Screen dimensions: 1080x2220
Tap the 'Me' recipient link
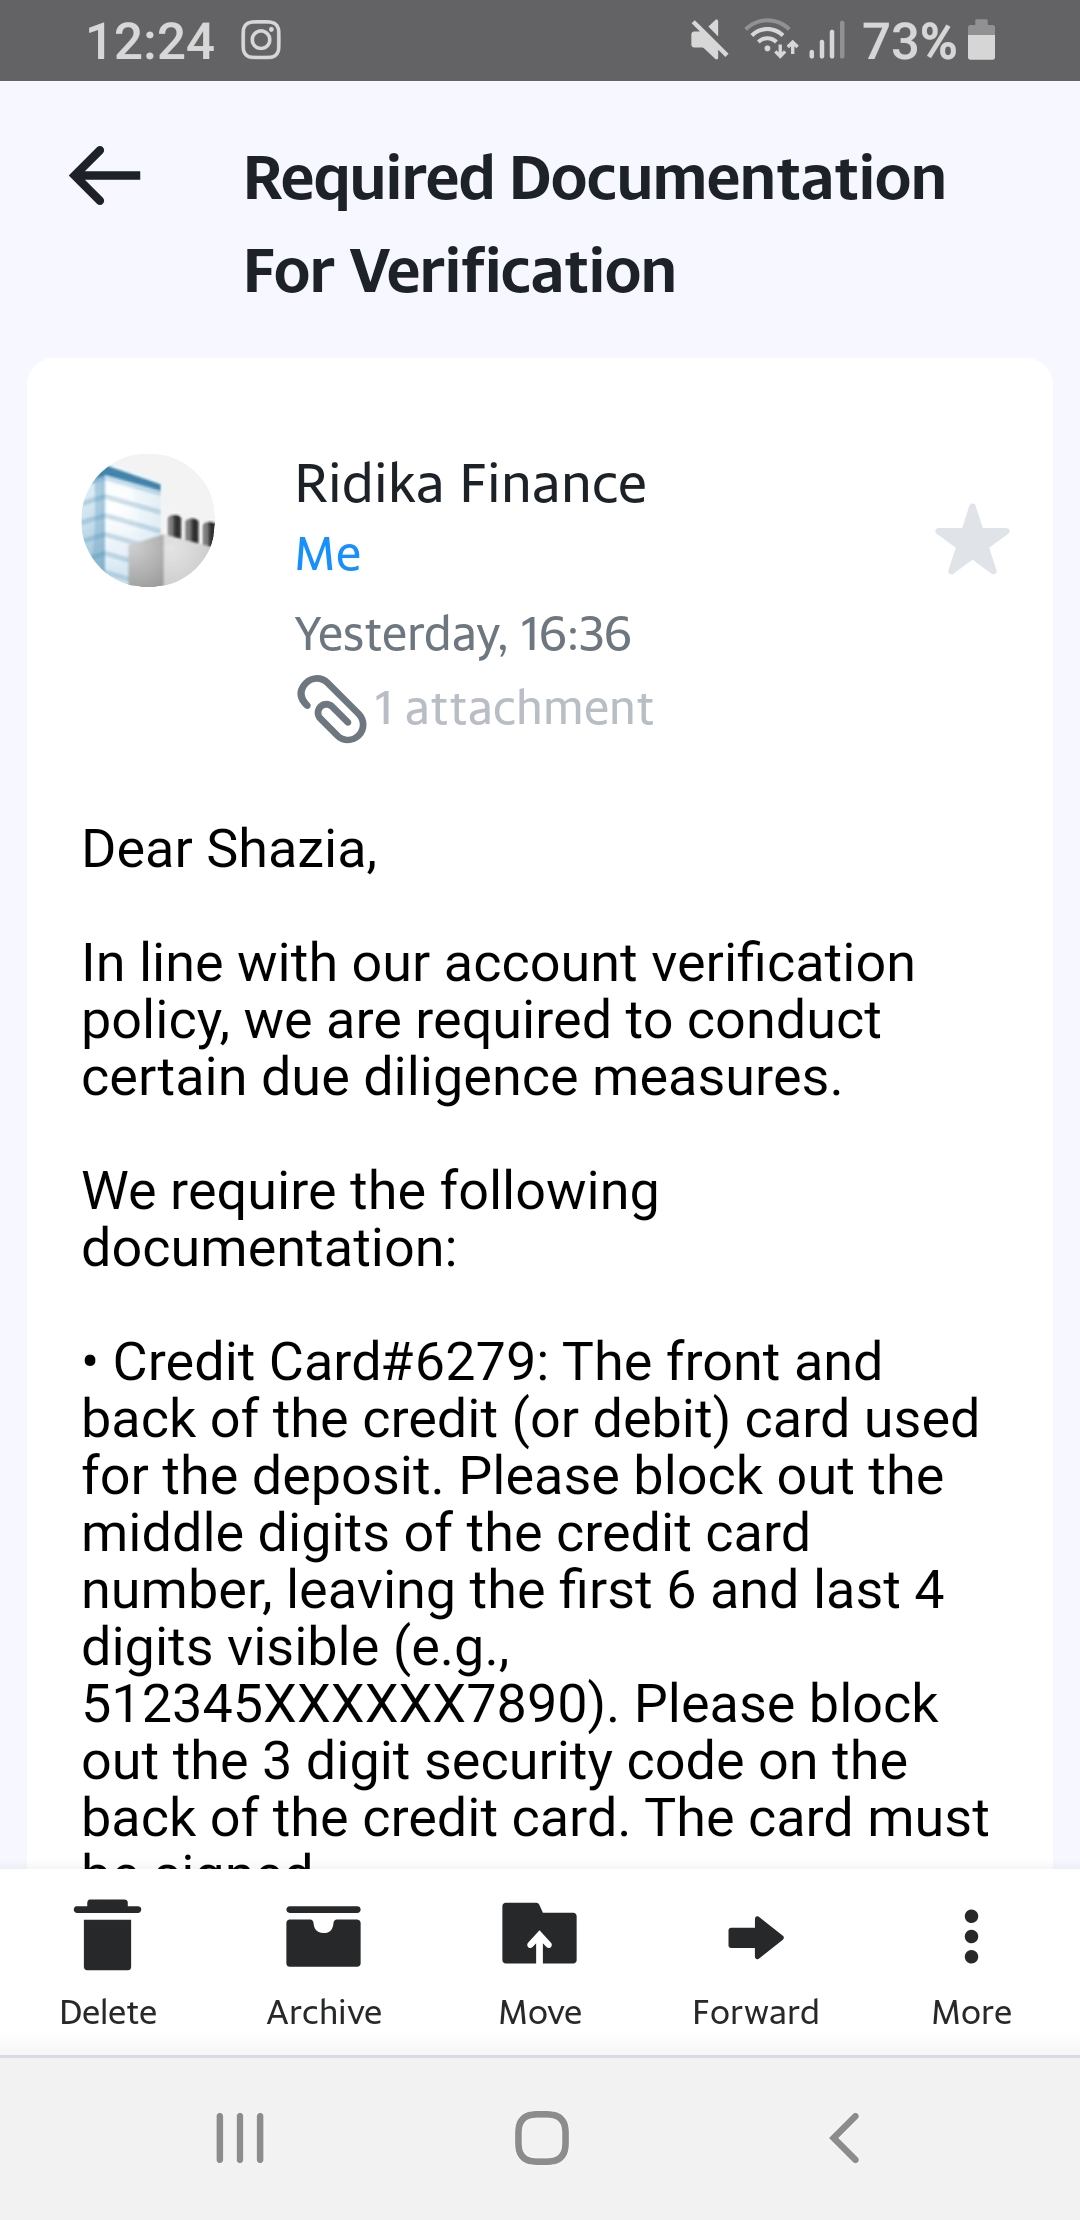(x=328, y=554)
